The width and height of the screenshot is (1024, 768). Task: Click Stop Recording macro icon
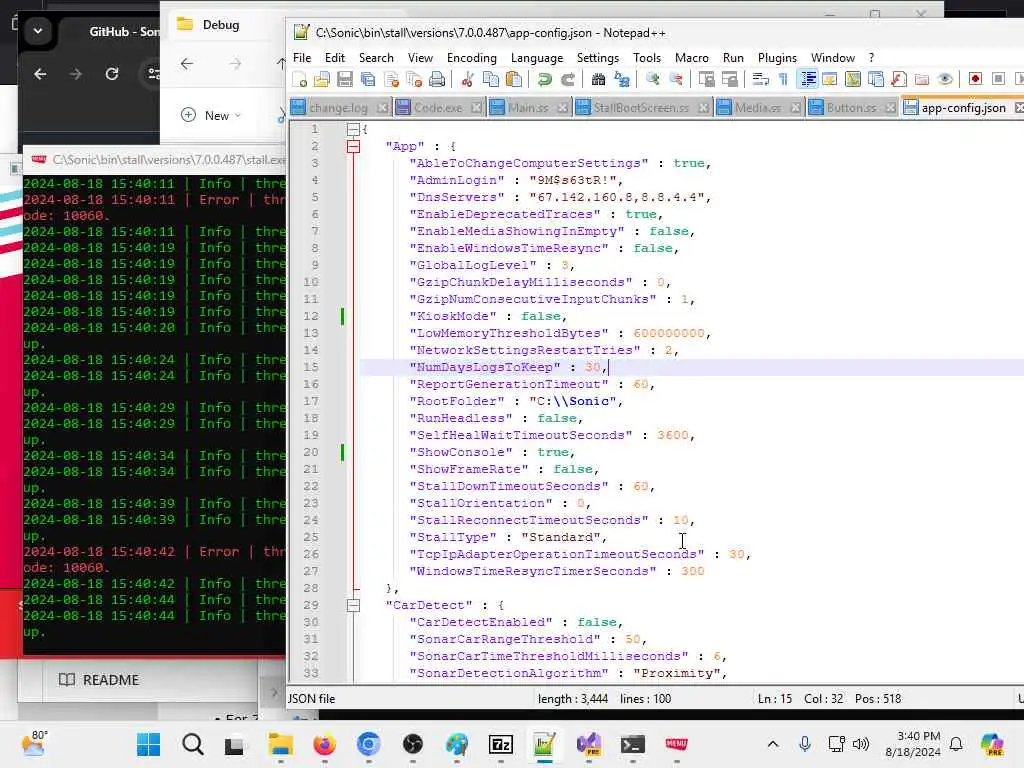998,79
